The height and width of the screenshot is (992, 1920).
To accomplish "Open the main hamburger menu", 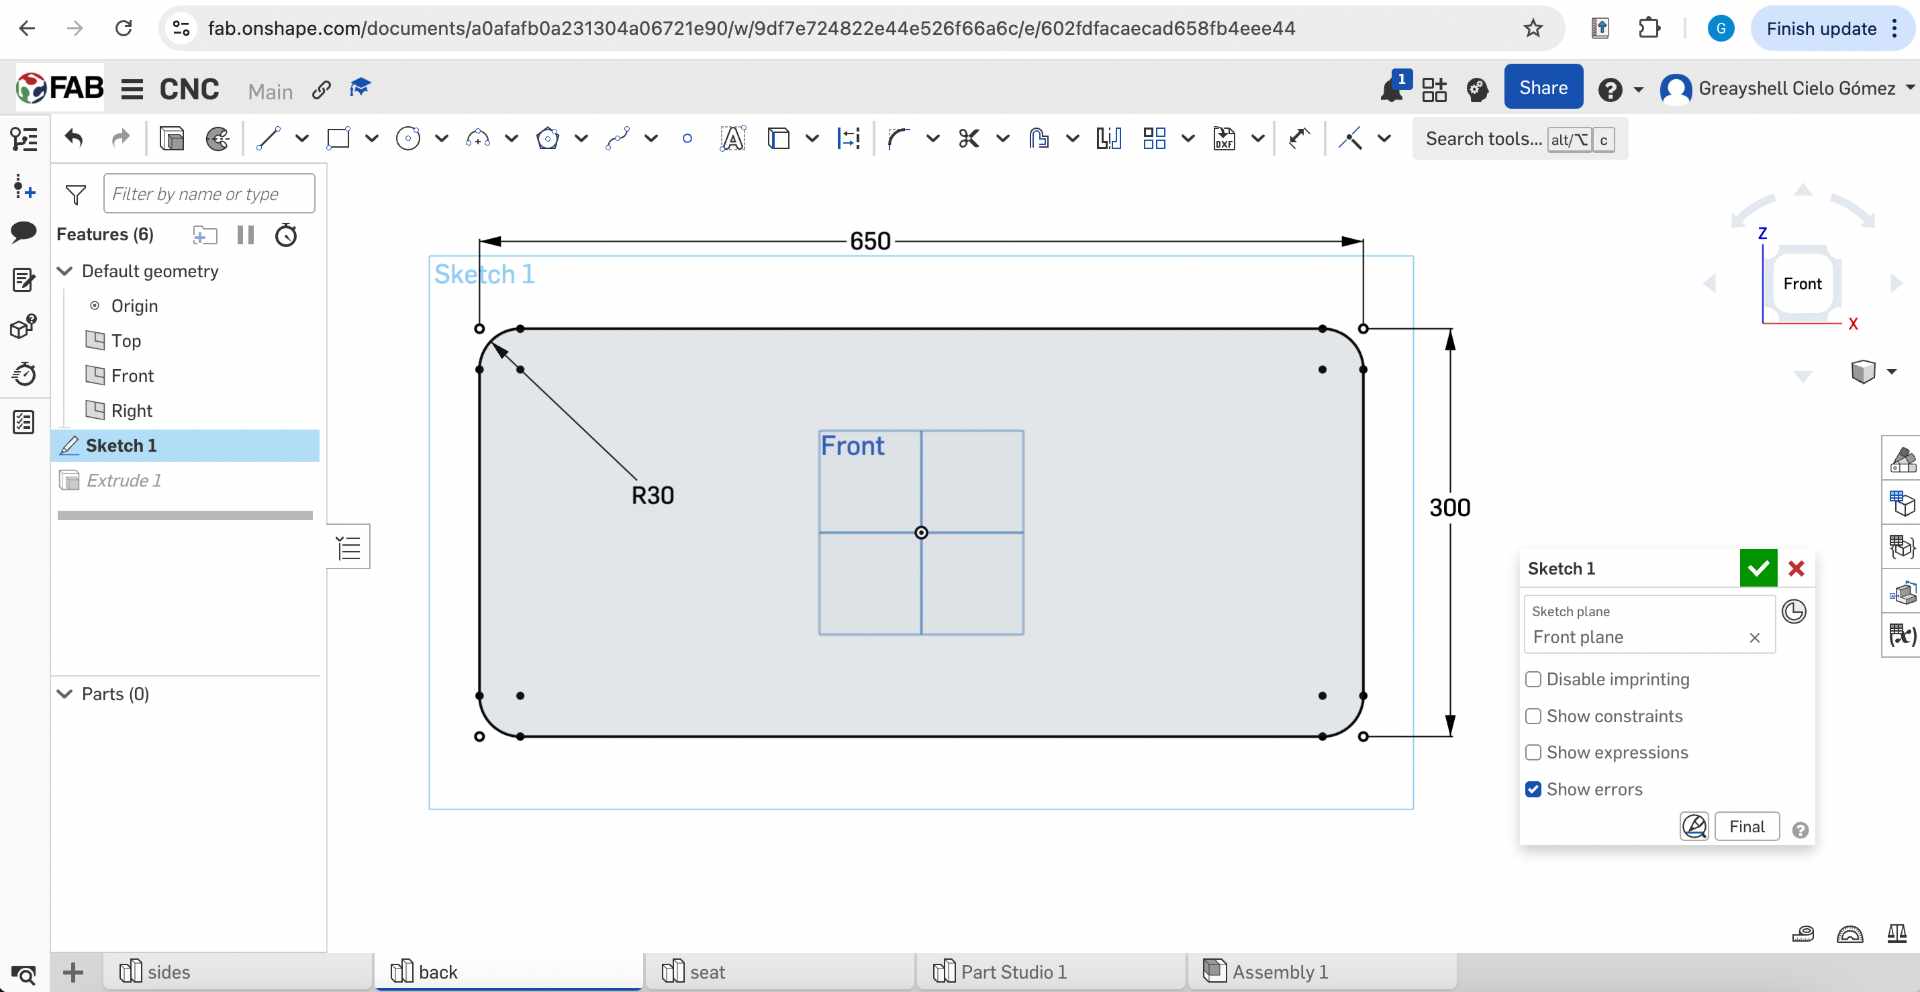I will (132, 89).
